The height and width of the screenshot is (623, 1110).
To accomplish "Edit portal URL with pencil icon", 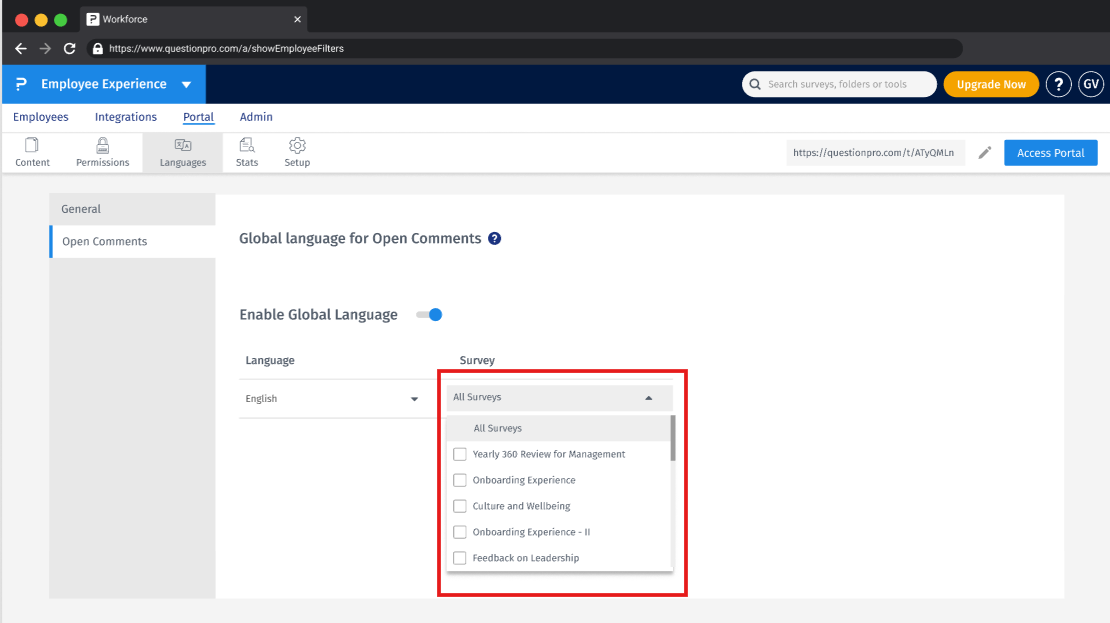I will (x=985, y=153).
